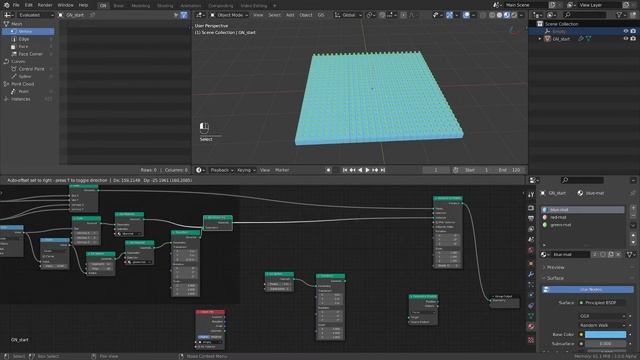Open Principled BSDF surface shader selector
The image size is (640, 360).
(x=603, y=303)
